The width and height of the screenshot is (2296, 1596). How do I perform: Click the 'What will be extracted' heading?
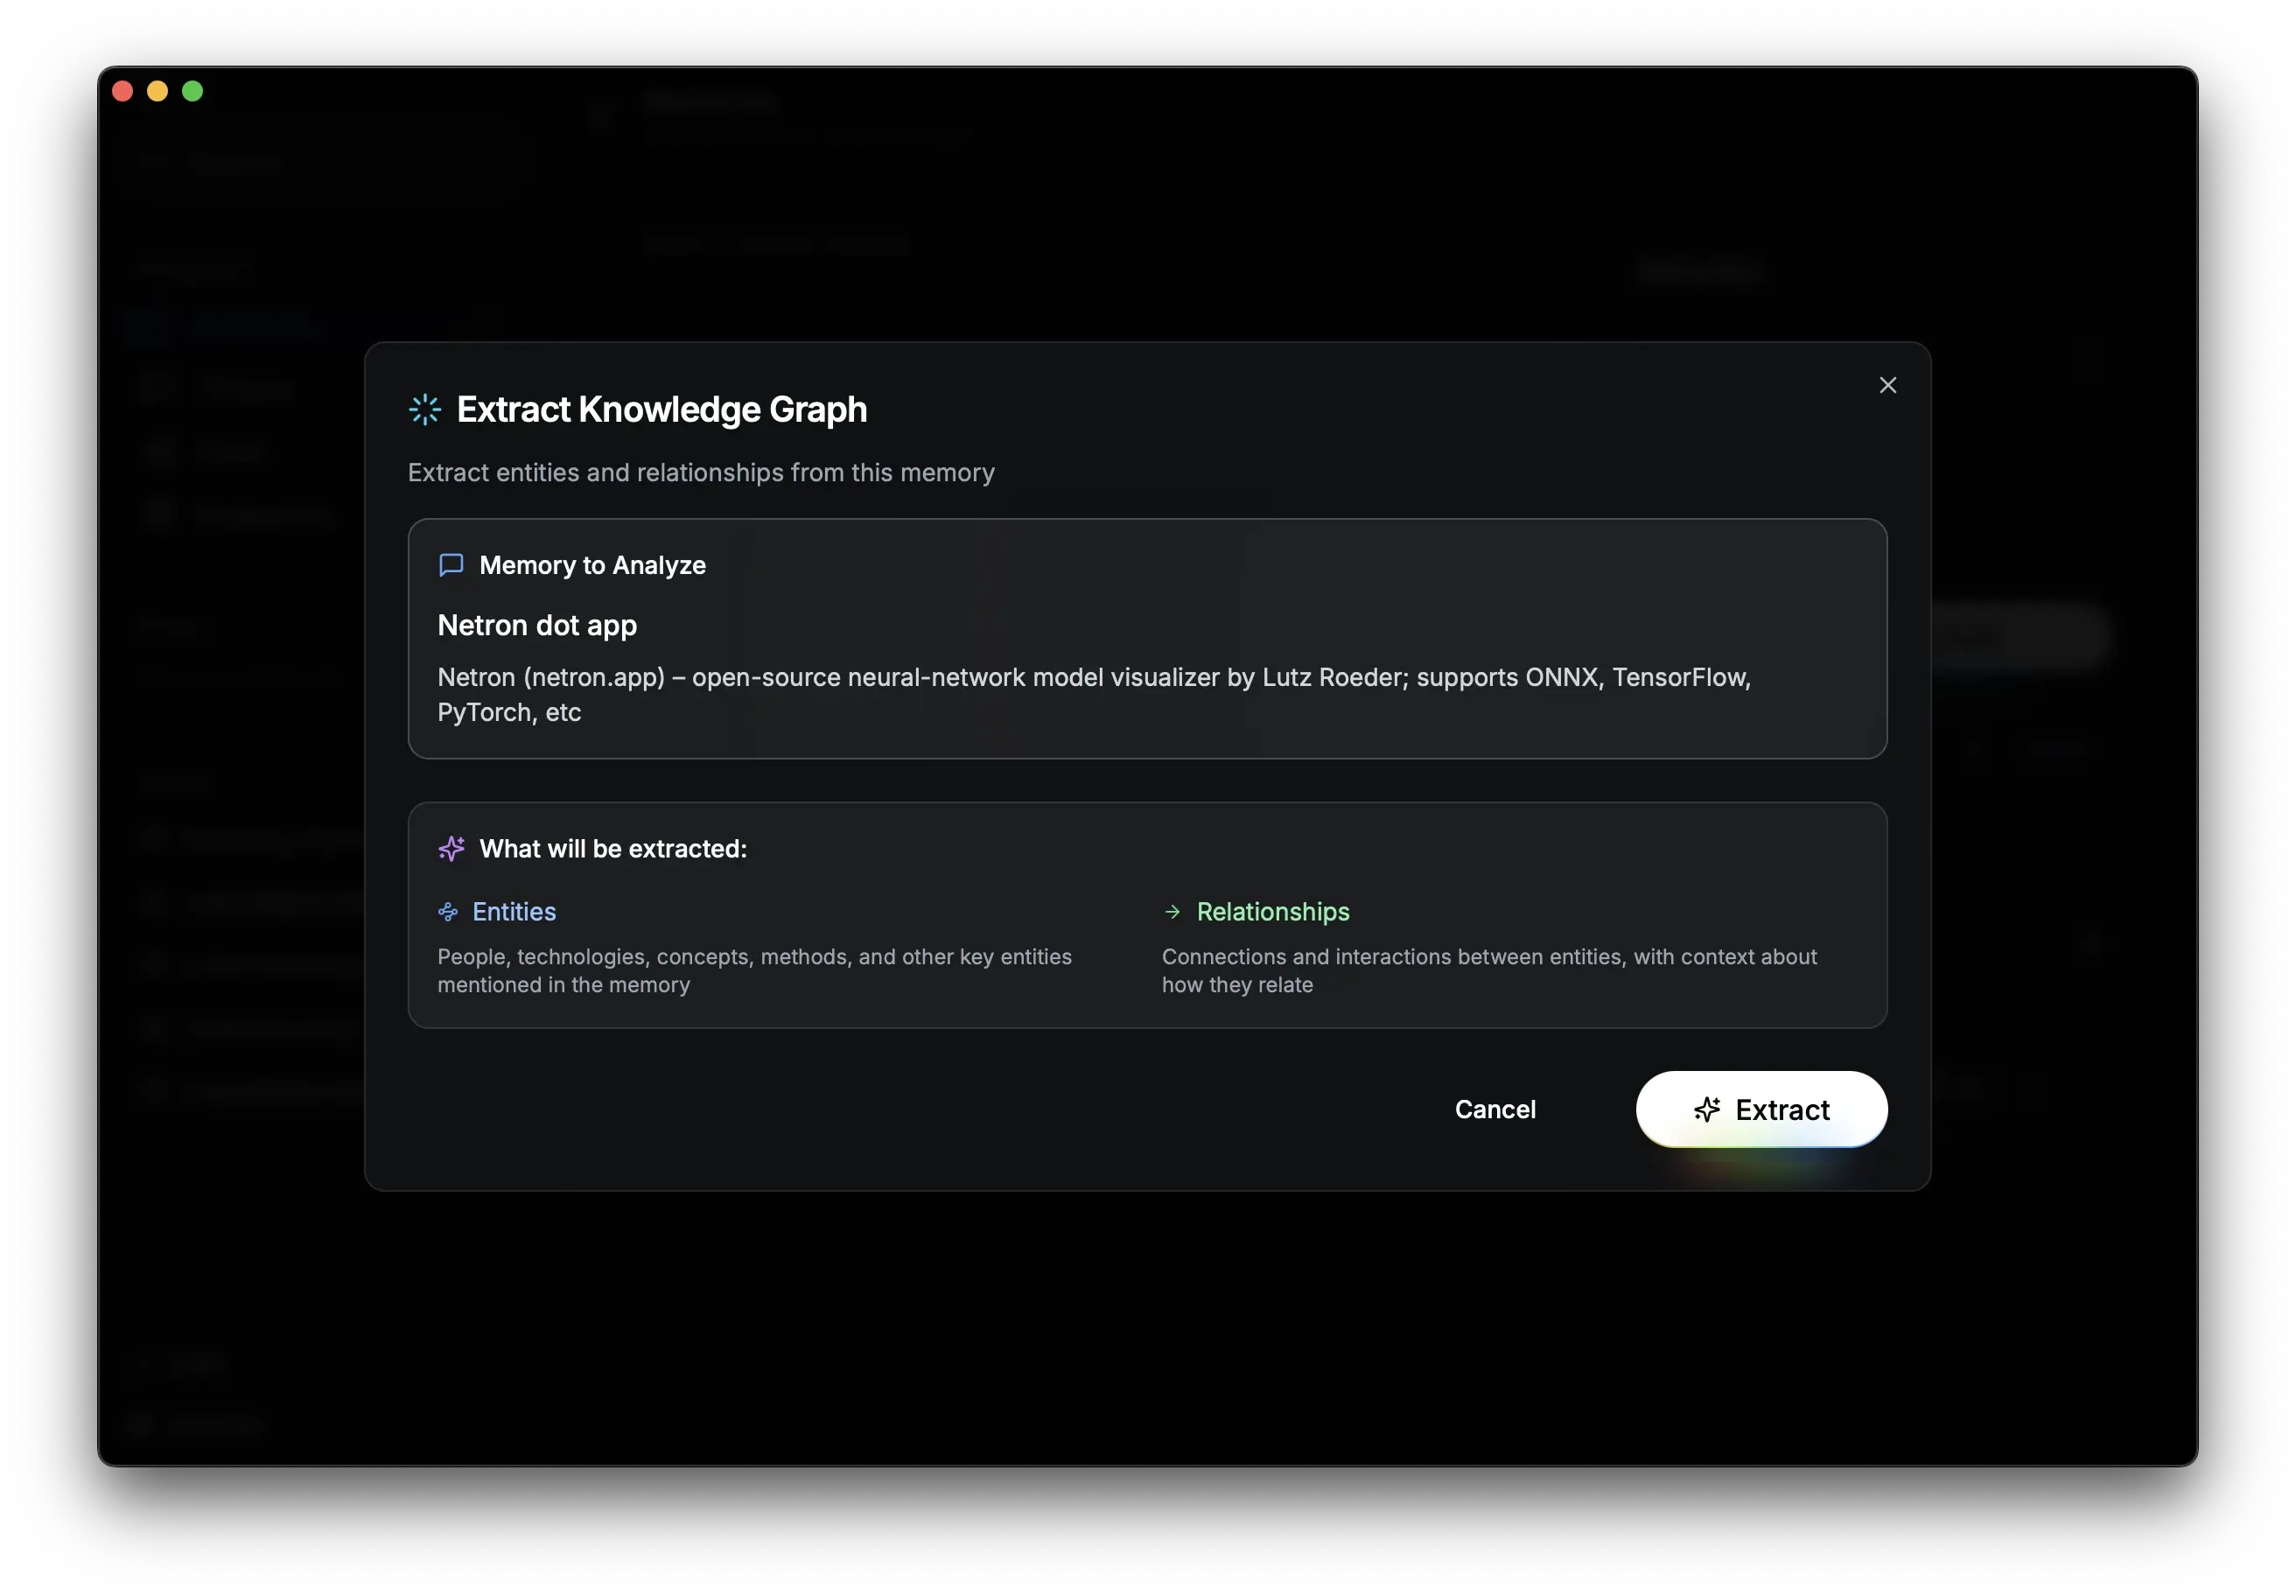(613, 848)
